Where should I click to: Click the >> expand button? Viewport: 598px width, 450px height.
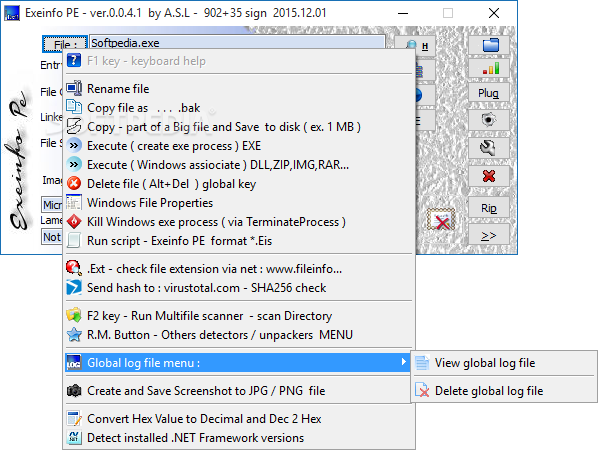coord(489,236)
